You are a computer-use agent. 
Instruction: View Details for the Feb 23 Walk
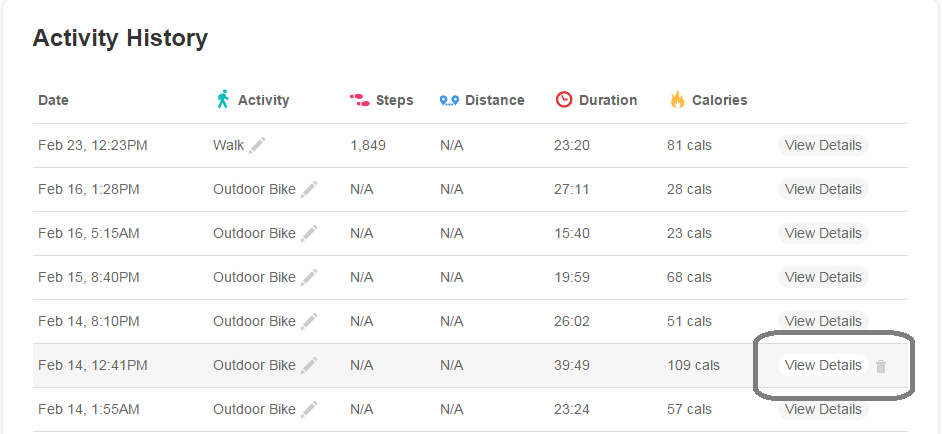pyautogui.click(x=823, y=145)
